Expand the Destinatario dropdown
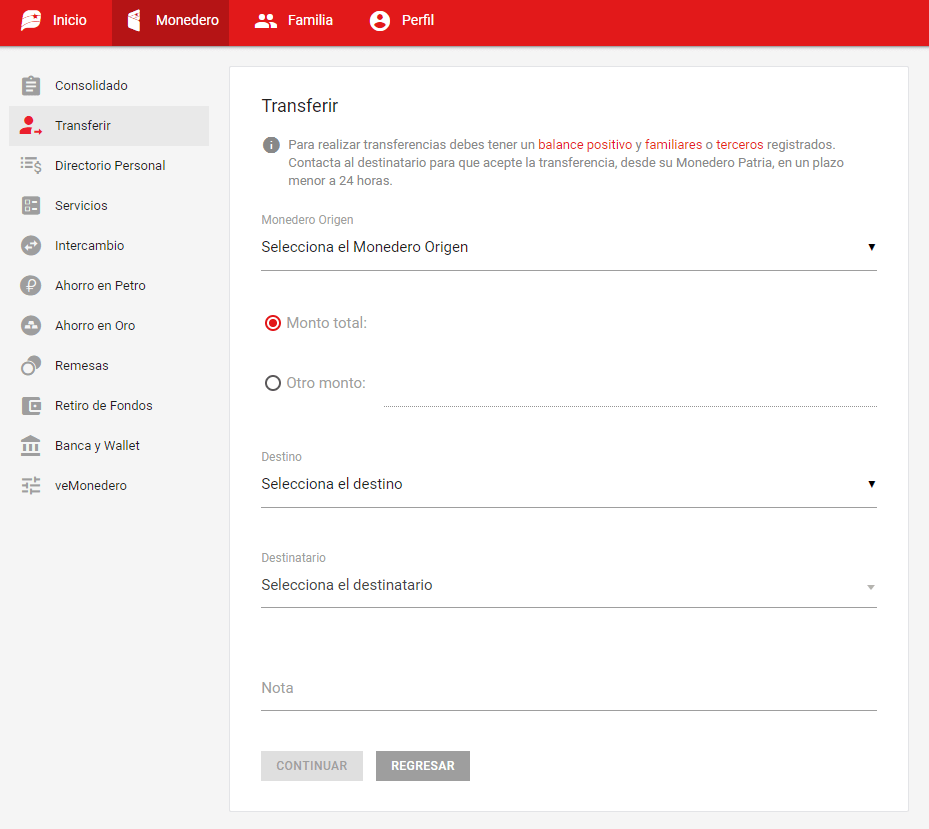This screenshot has height=829, width=929. [x=568, y=585]
